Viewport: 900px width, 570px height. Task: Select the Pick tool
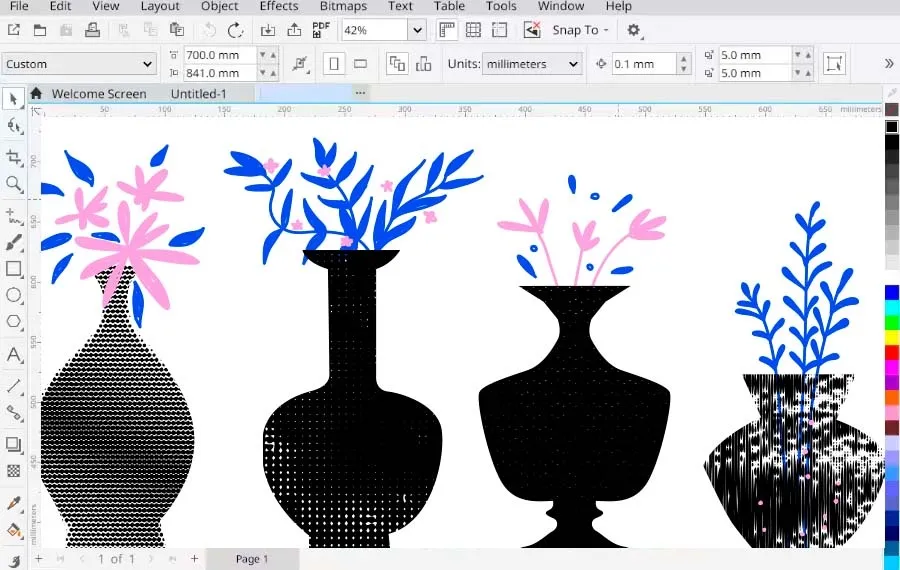(14, 99)
